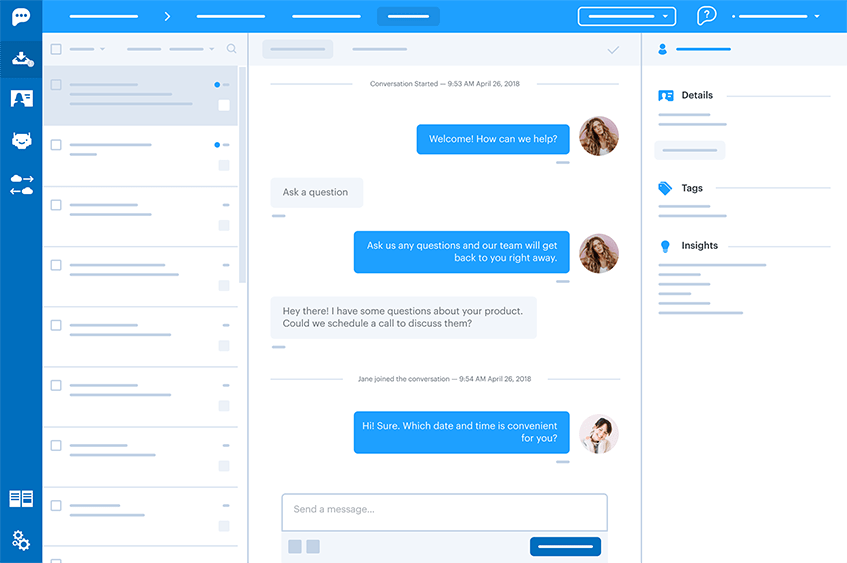The width and height of the screenshot is (847, 563).
Task: Click the "Ask us any questions" message bubble
Action: [461, 252]
